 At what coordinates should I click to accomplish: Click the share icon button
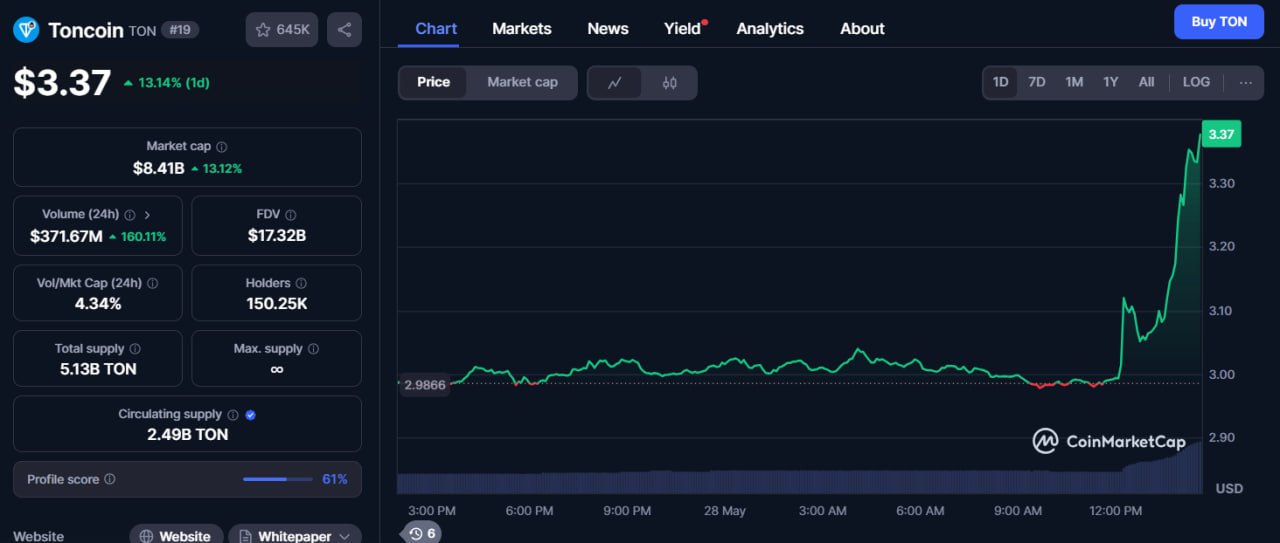[x=344, y=30]
